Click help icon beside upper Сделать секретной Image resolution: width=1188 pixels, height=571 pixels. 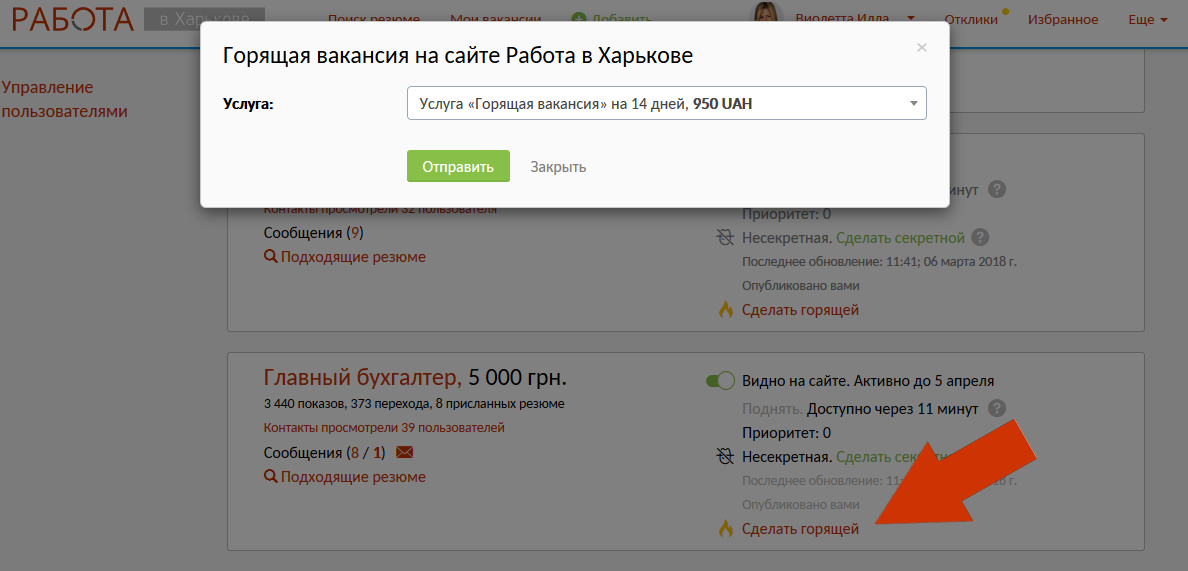[980, 238]
